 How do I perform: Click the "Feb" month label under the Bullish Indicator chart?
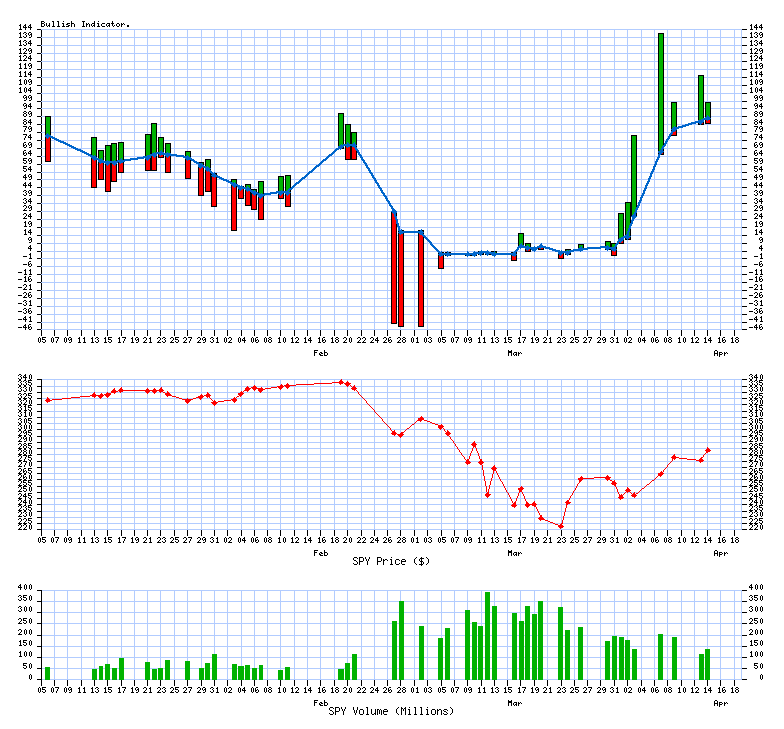(x=321, y=353)
